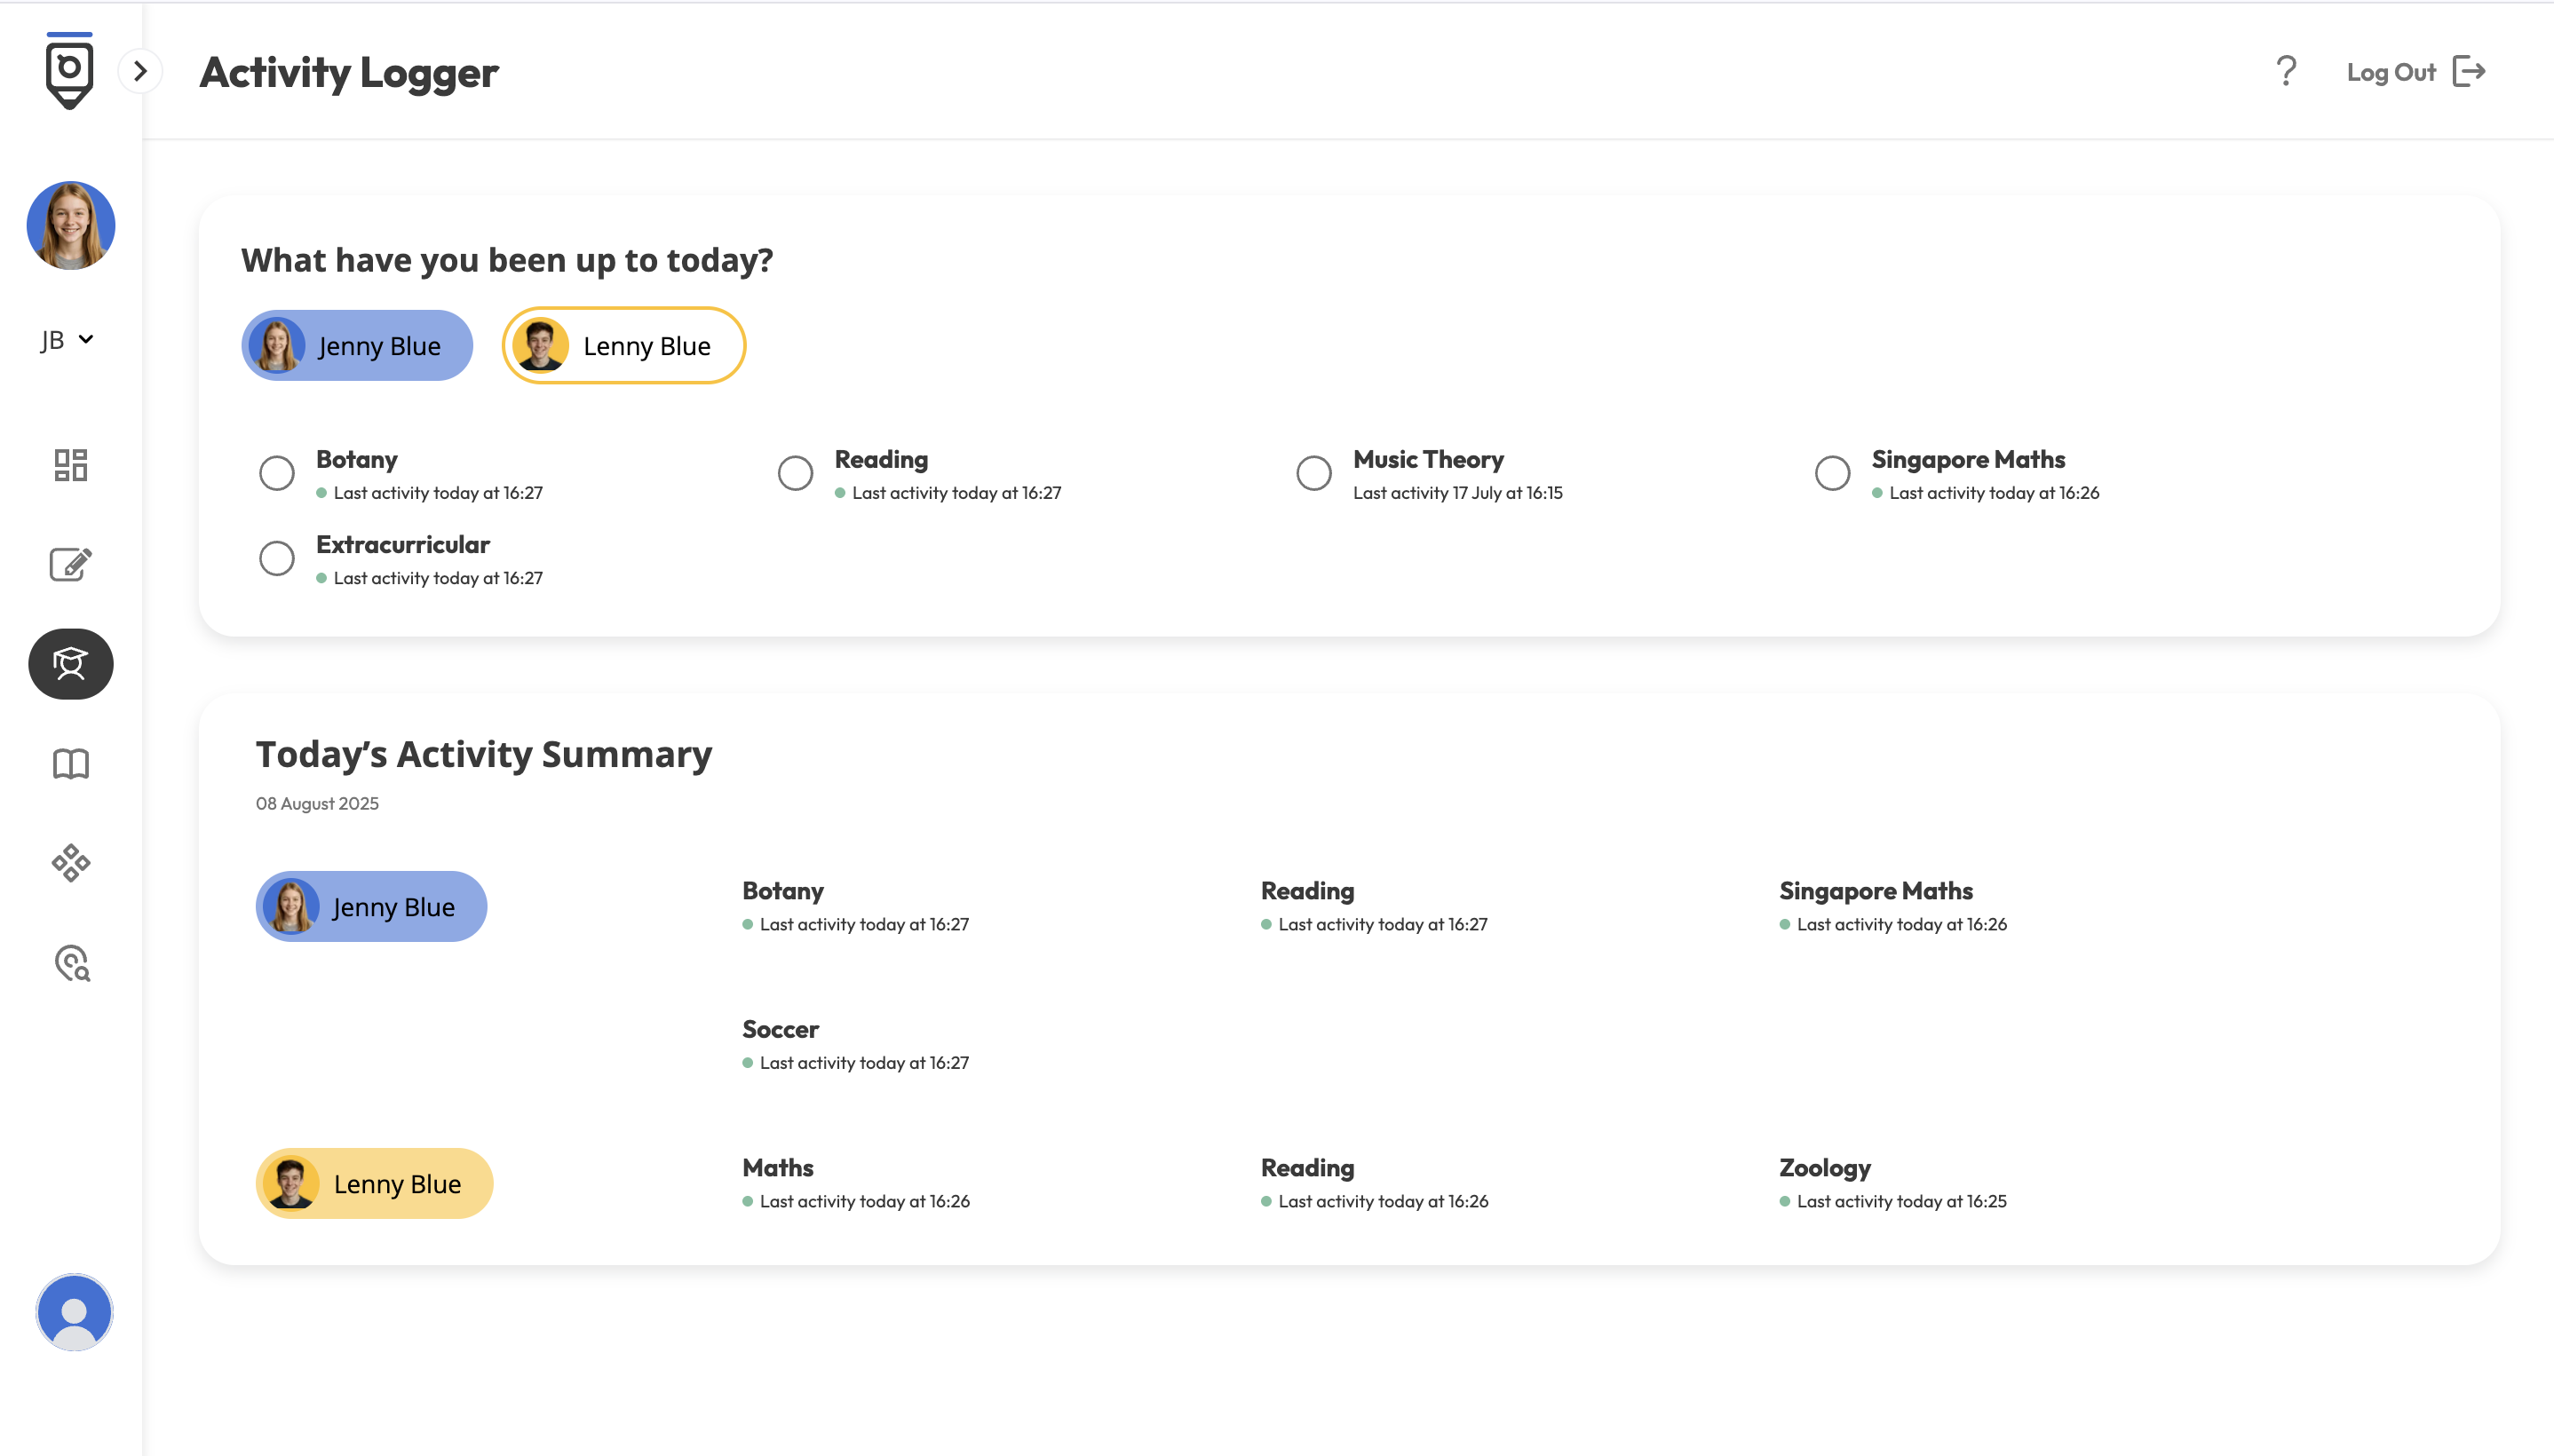Image resolution: width=2554 pixels, height=1456 pixels.
Task: Click Botany entry in Jenny's summary
Action: tap(855, 906)
